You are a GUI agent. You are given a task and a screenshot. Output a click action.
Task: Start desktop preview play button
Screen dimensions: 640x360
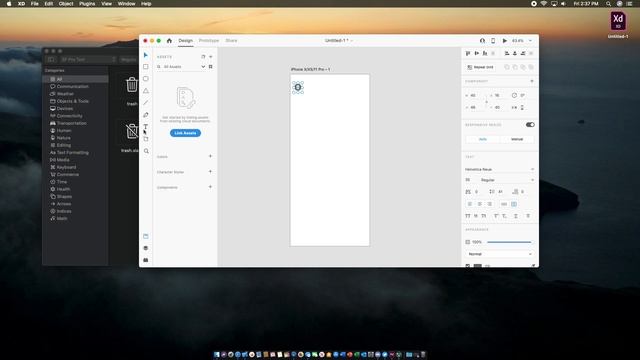click(504, 40)
